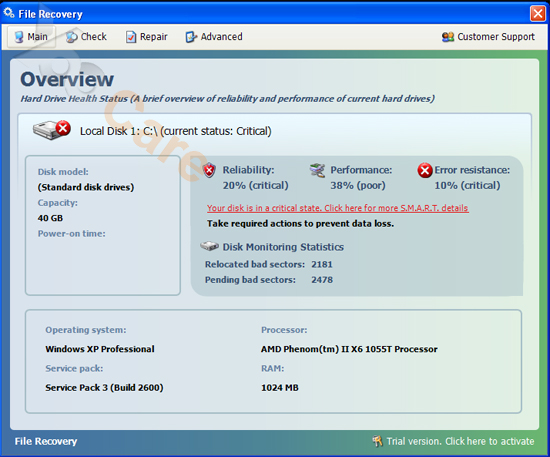Open Customer Support
The width and height of the screenshot is (550, 457).
pos(488,37)
